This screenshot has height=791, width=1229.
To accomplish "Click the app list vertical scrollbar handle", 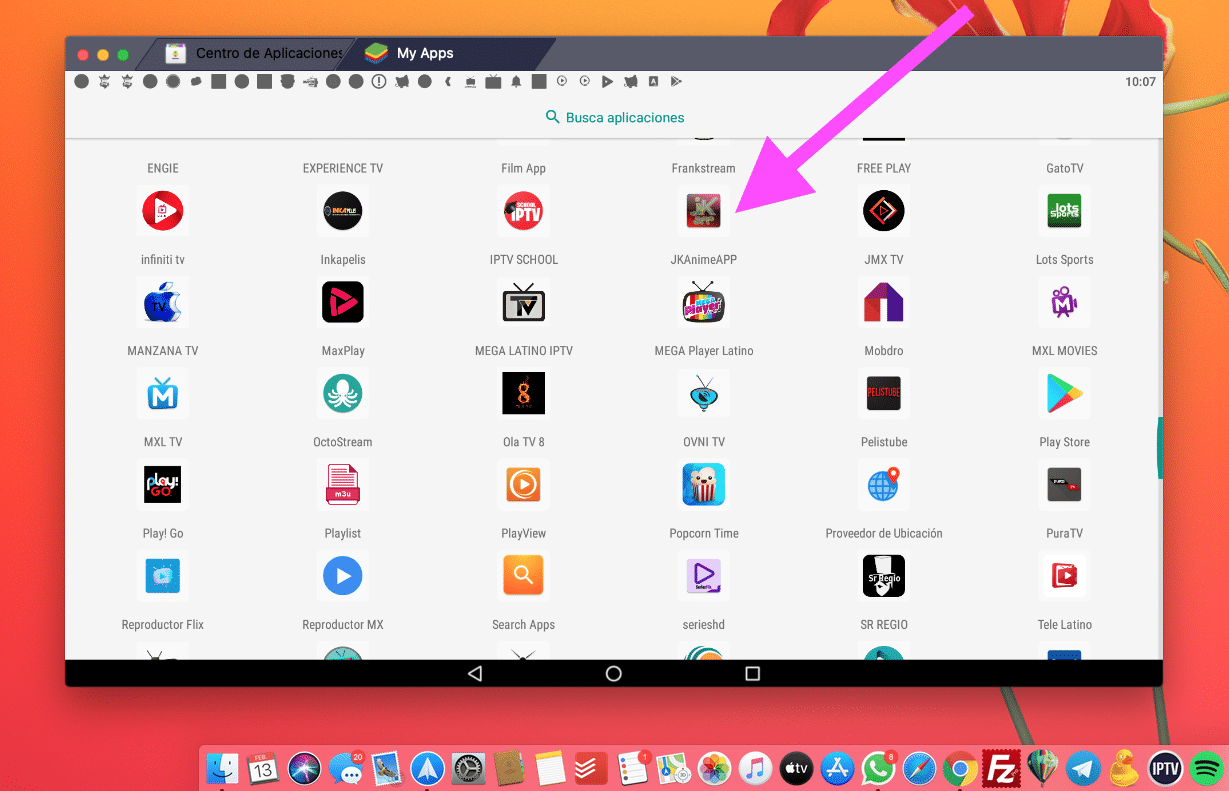I will [x=1159, y=448].
